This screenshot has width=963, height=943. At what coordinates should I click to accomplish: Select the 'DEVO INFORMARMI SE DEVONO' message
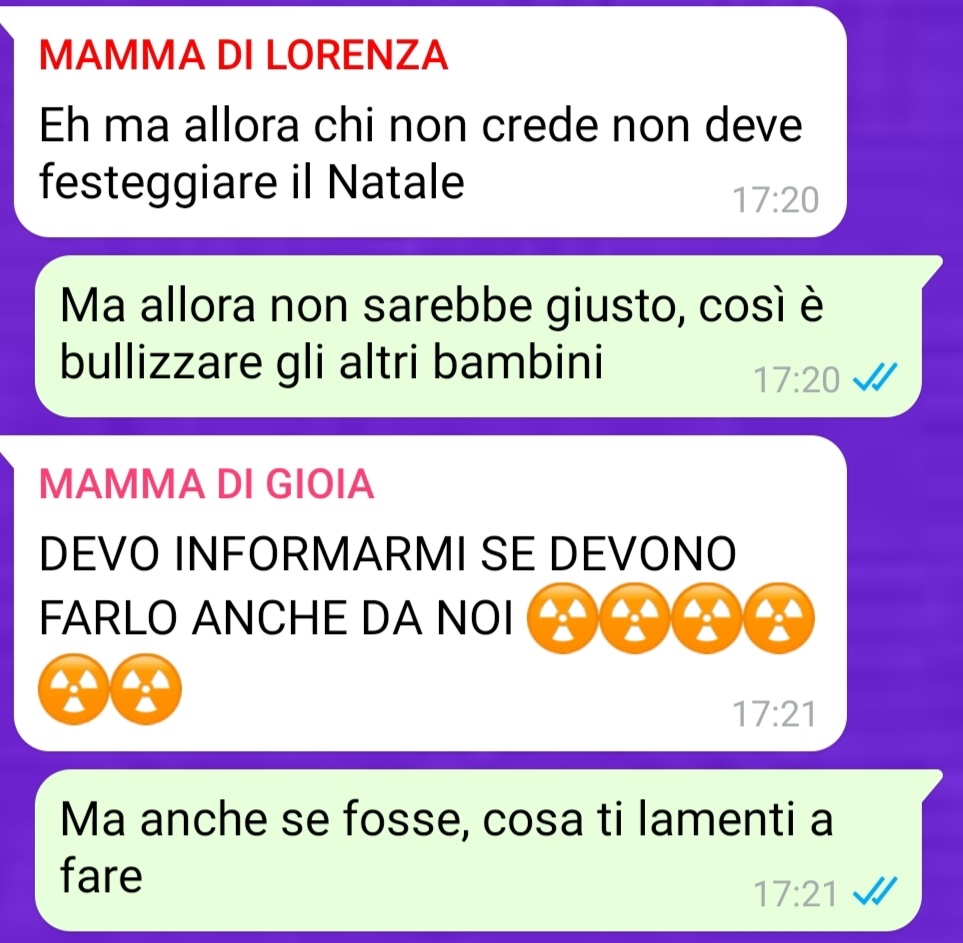431,593
